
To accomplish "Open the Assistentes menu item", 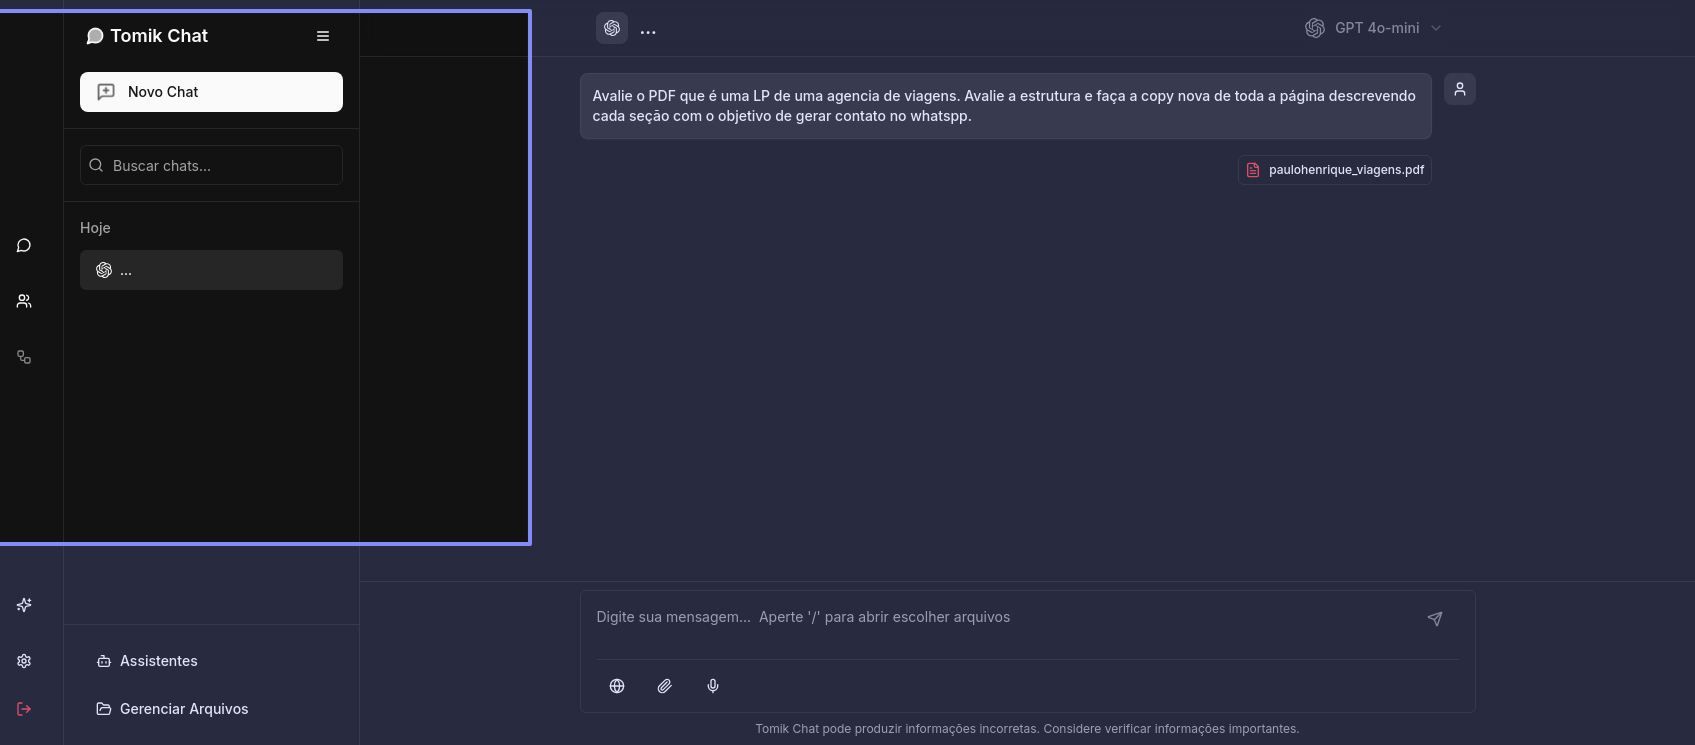I will click(x=158, y=661).
